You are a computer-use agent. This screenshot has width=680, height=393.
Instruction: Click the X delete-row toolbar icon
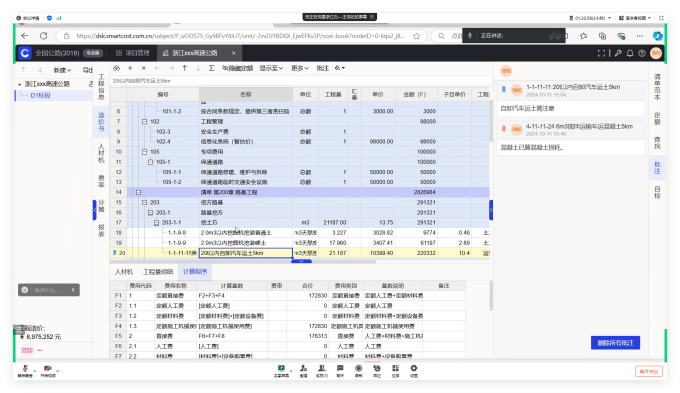coord(144,68)
